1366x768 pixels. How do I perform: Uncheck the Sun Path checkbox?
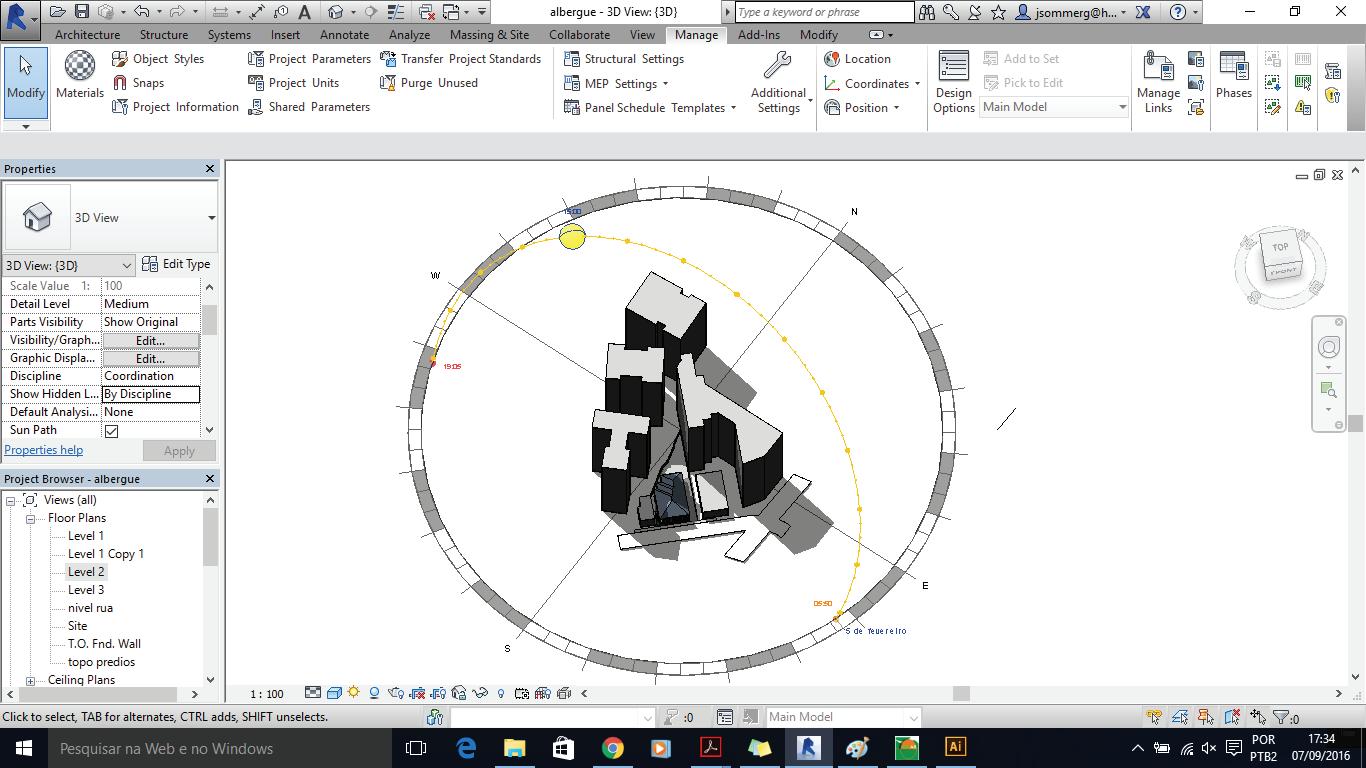pyautogui.click(x=111, y=431)
